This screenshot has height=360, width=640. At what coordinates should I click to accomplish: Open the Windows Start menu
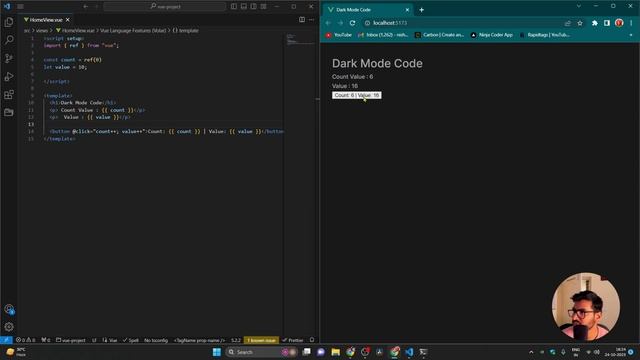tap(217, 352)
